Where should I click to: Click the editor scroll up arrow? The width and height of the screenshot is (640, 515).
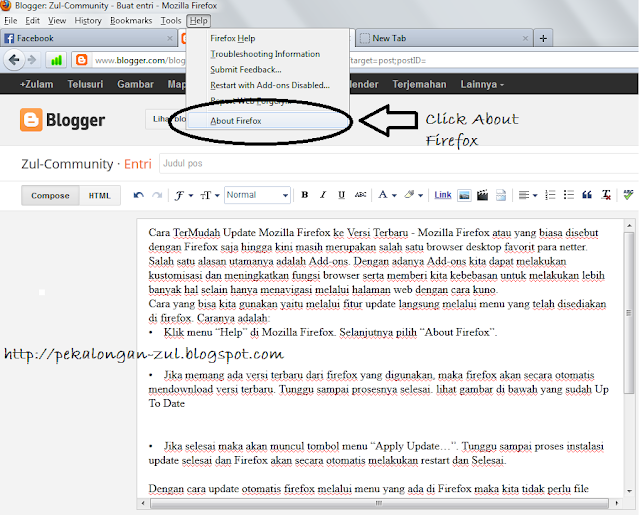(629, 226)
